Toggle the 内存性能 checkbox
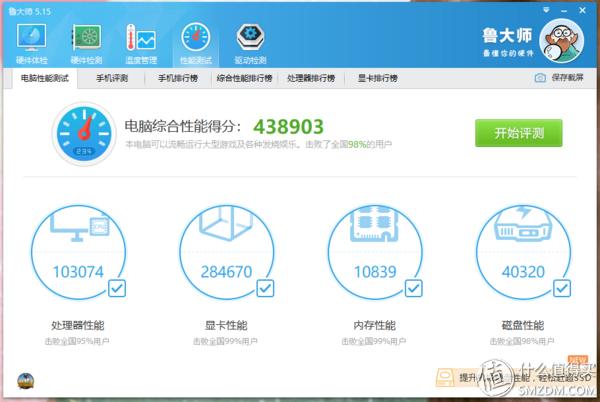The image size is (600, 402). click(414, 288)
